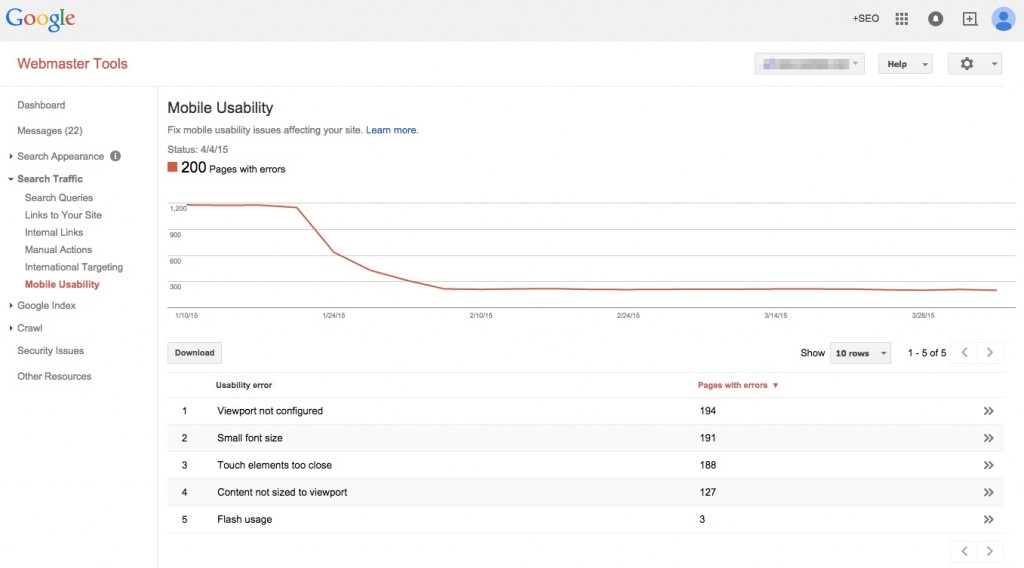1024x568 pixels.
Task: Follow the Learn more link
Action: click(x=392, y=130)
